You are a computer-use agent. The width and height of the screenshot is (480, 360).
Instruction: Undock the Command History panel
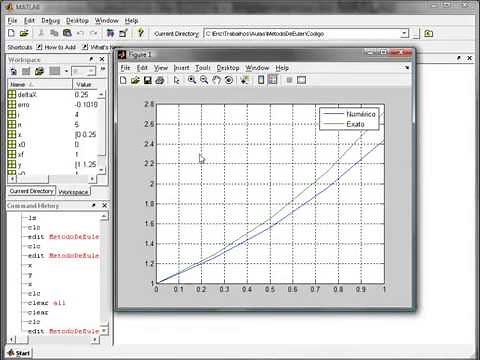point(94,205)
